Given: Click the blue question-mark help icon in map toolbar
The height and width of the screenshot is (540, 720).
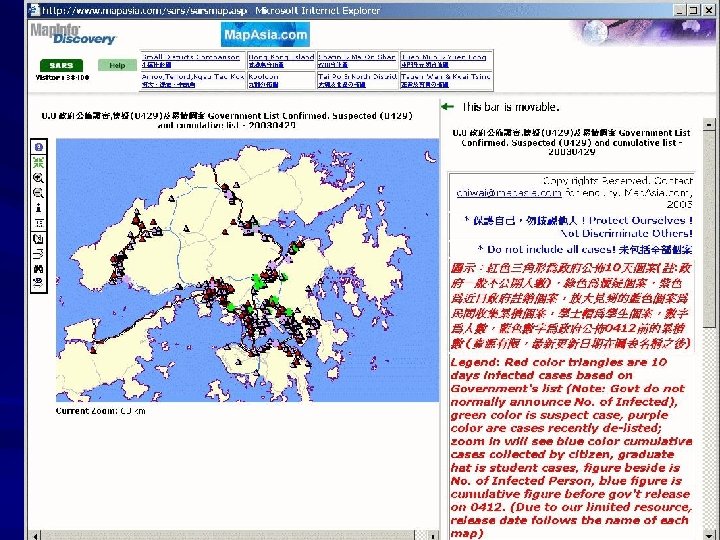Looking at the screenshot, I should [x=39, y=147].
